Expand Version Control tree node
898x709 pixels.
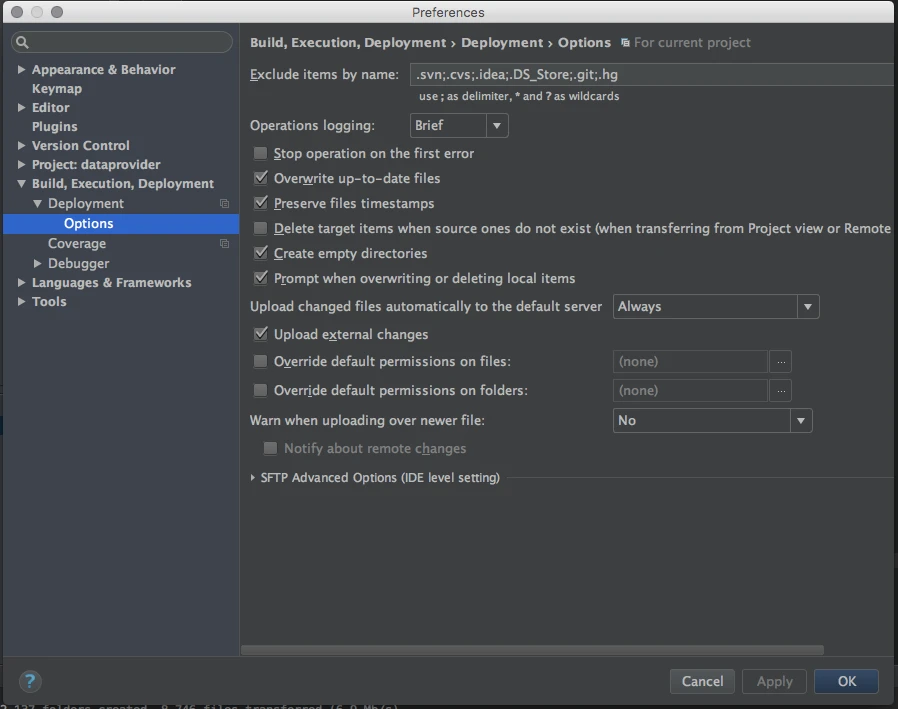coord(21,145)
